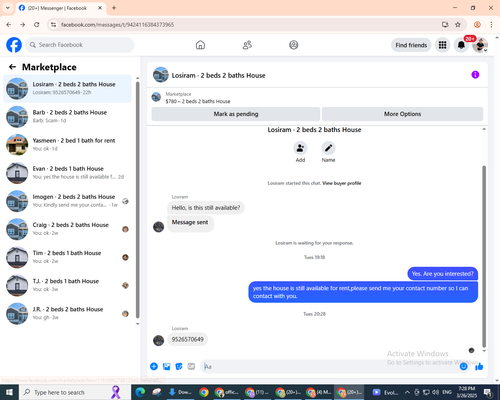
Task: Click the chat area scrollbar
Action: tap(484, 257)
